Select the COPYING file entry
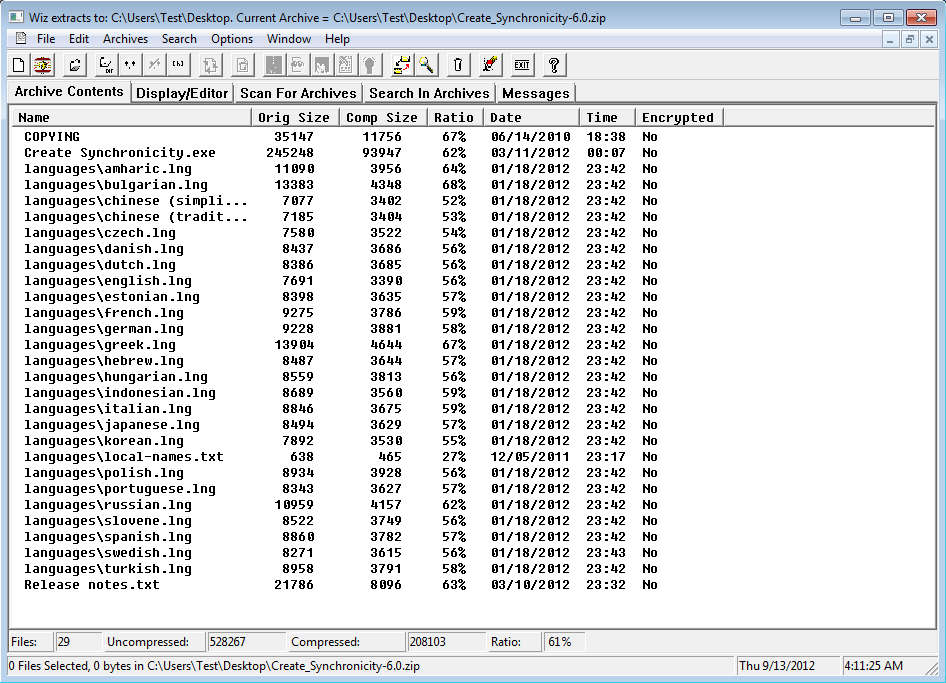 pyautogui.click(x=52, y=137)
